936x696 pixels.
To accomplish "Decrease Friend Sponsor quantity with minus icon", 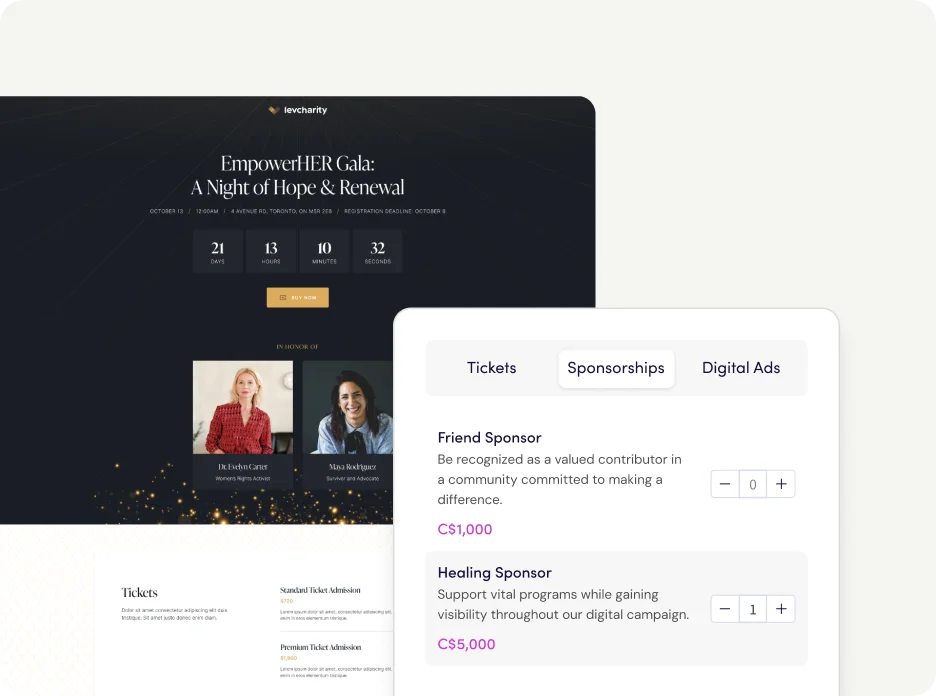I will coord(725,484).
